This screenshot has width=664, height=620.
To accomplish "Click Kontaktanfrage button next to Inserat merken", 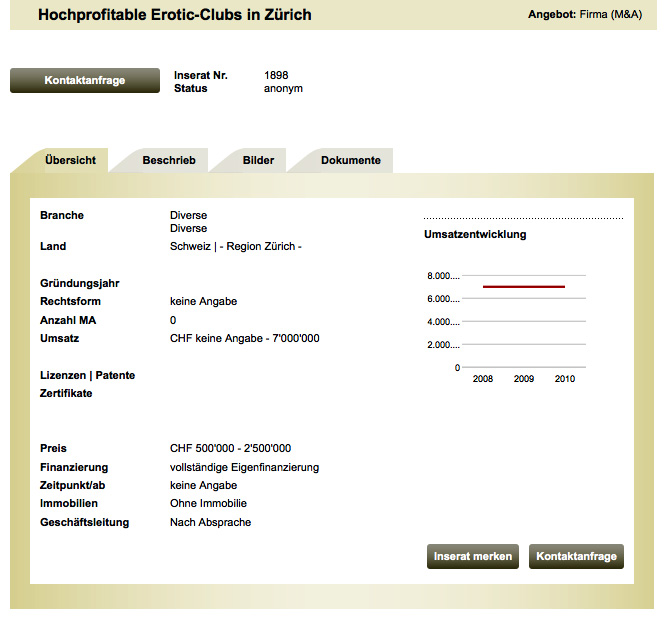I will click(576, 556).
